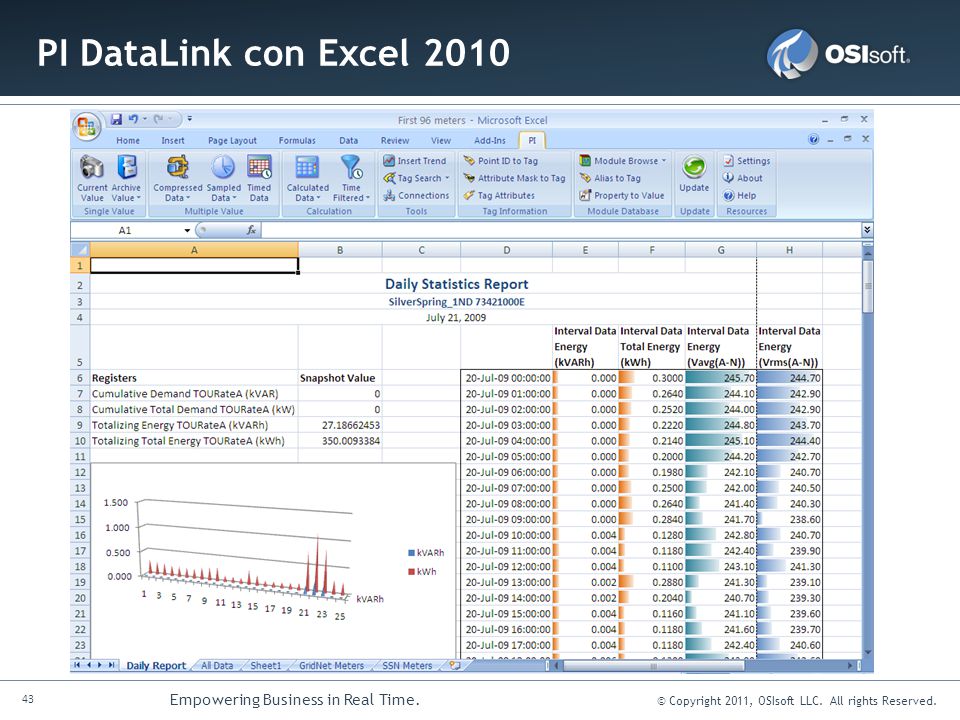Open the GridNet Meters sheet
The width and height of the screenshot is (960, 720).
tap(331, 666)
